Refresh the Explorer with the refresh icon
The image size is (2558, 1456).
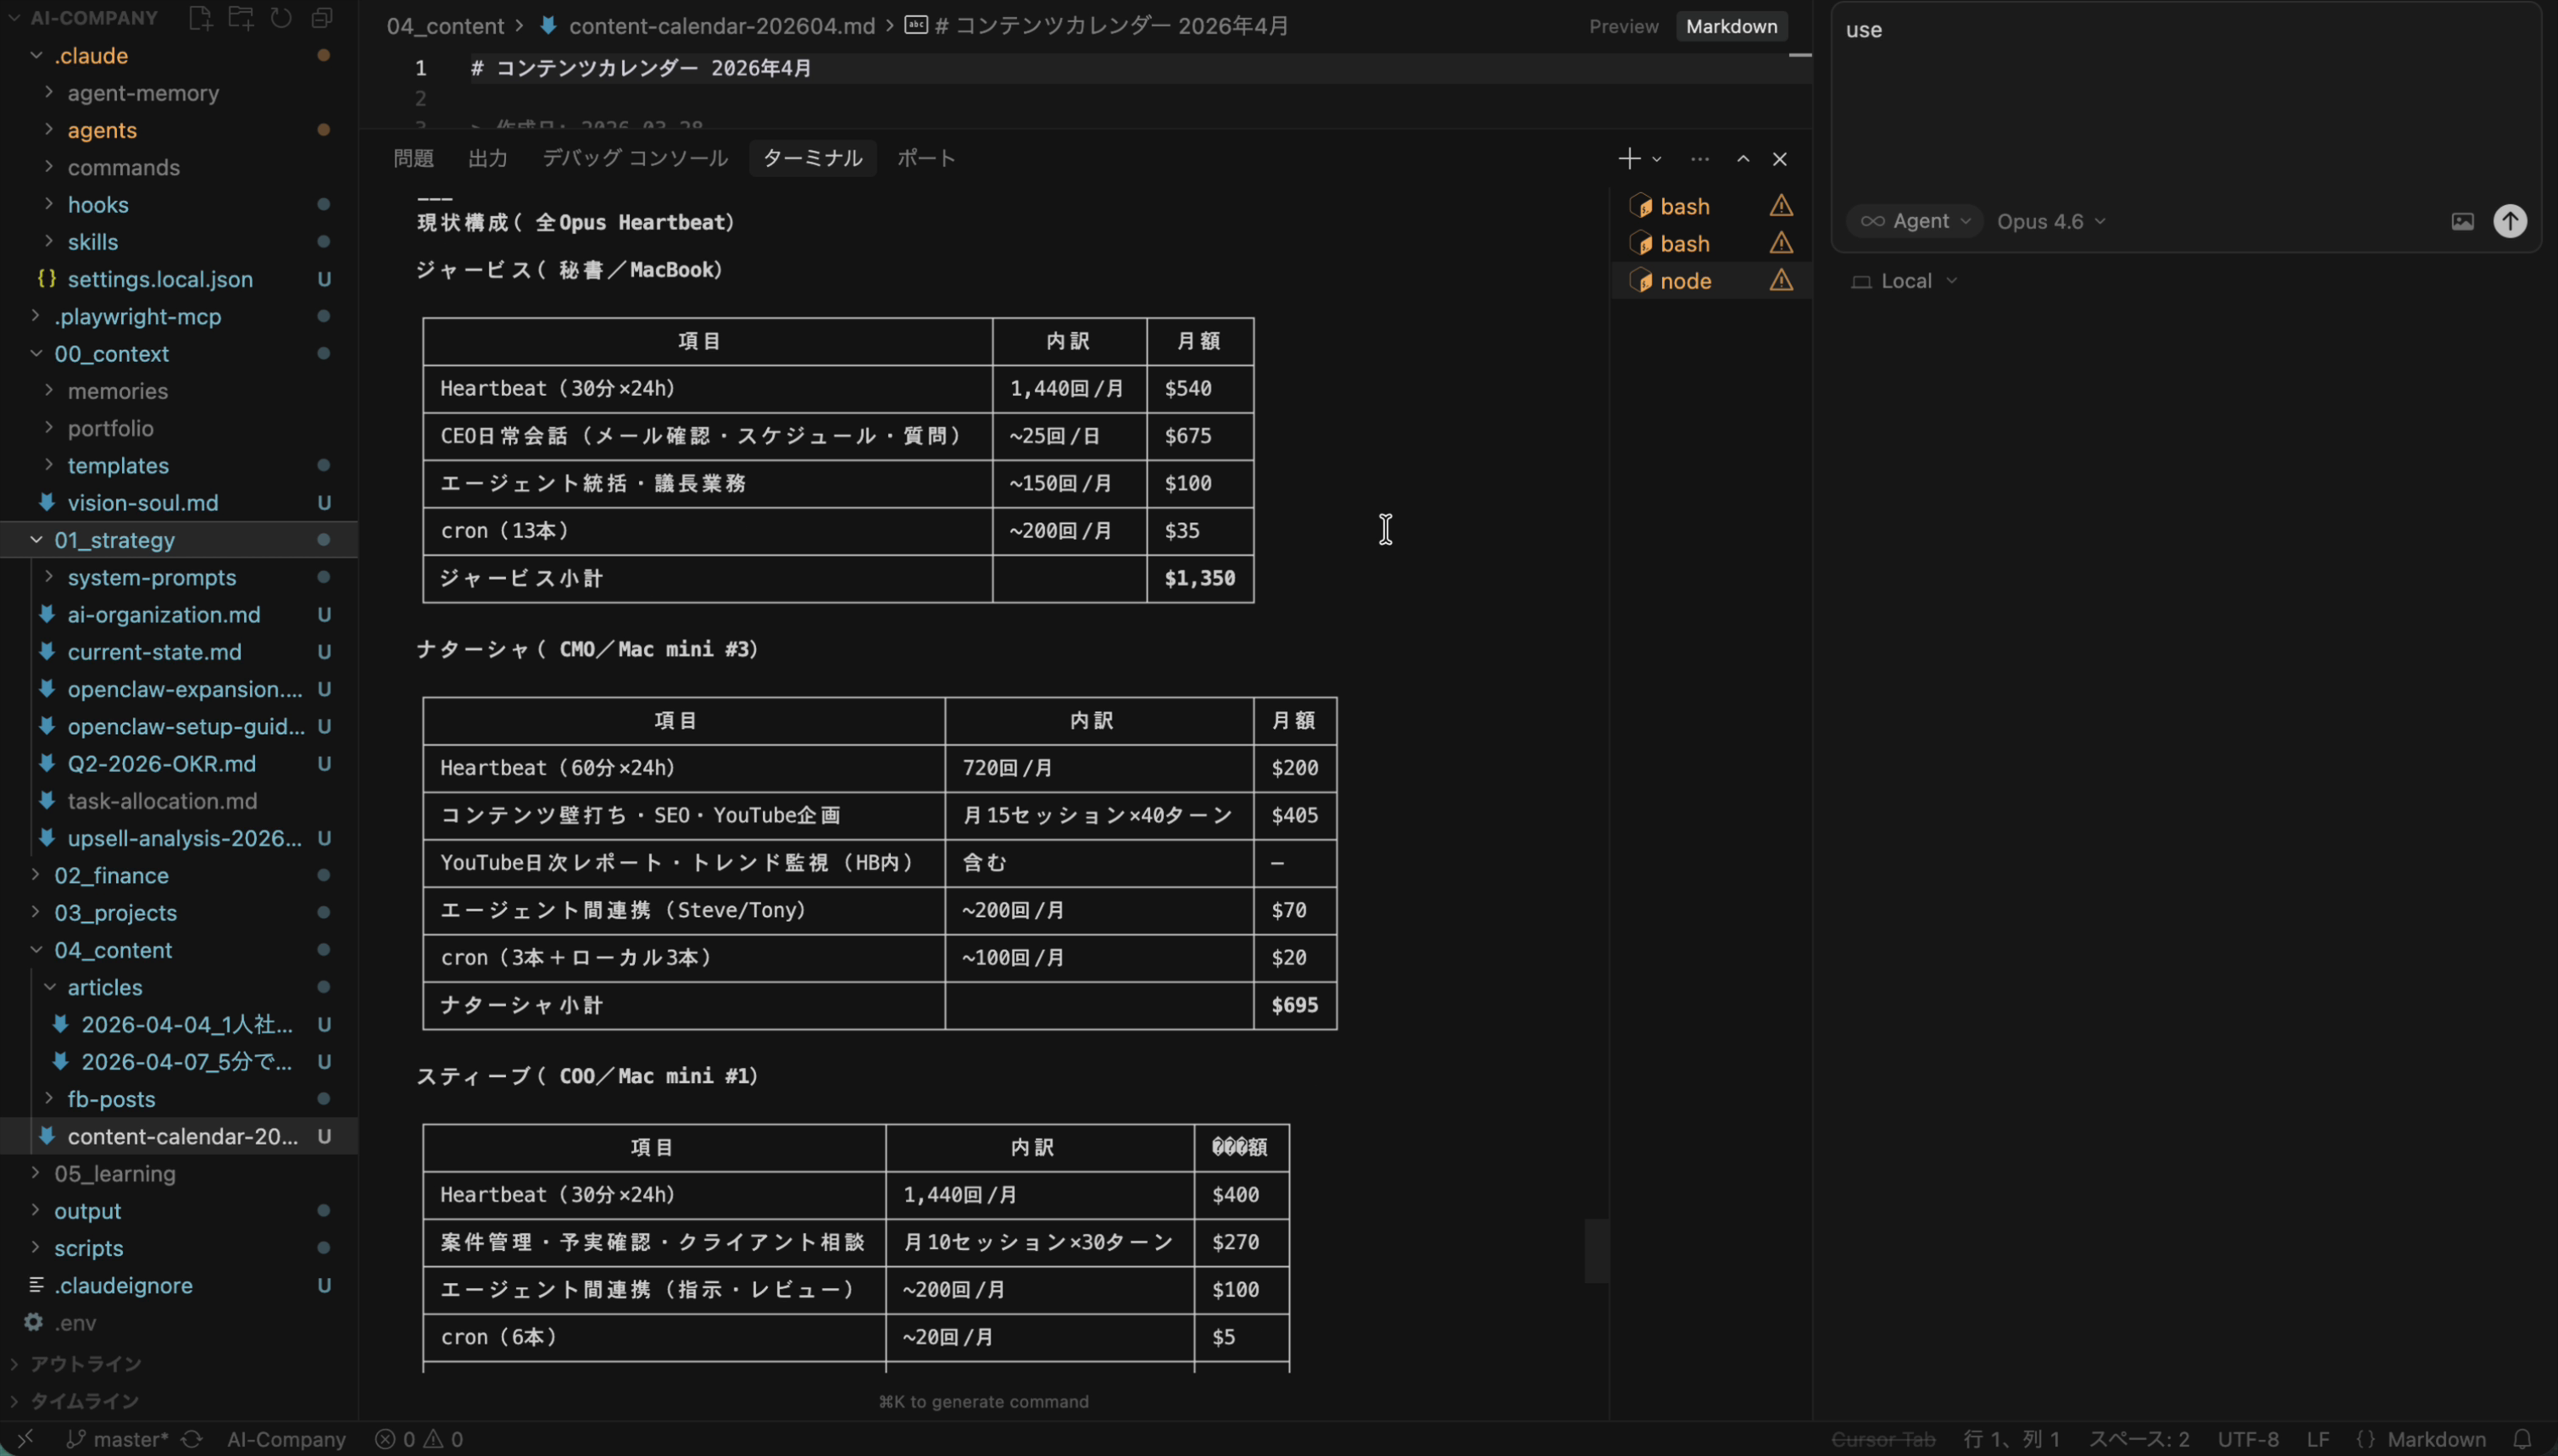281,17
